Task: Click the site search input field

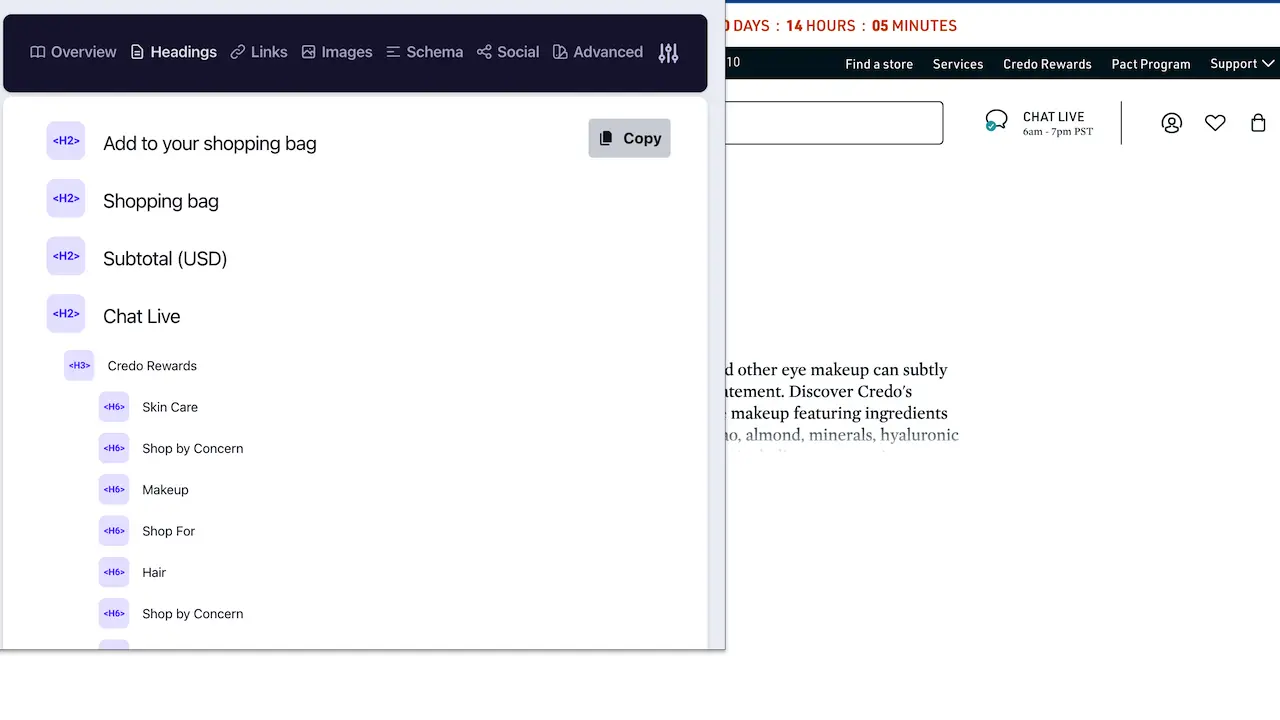Action: point(850,122)
